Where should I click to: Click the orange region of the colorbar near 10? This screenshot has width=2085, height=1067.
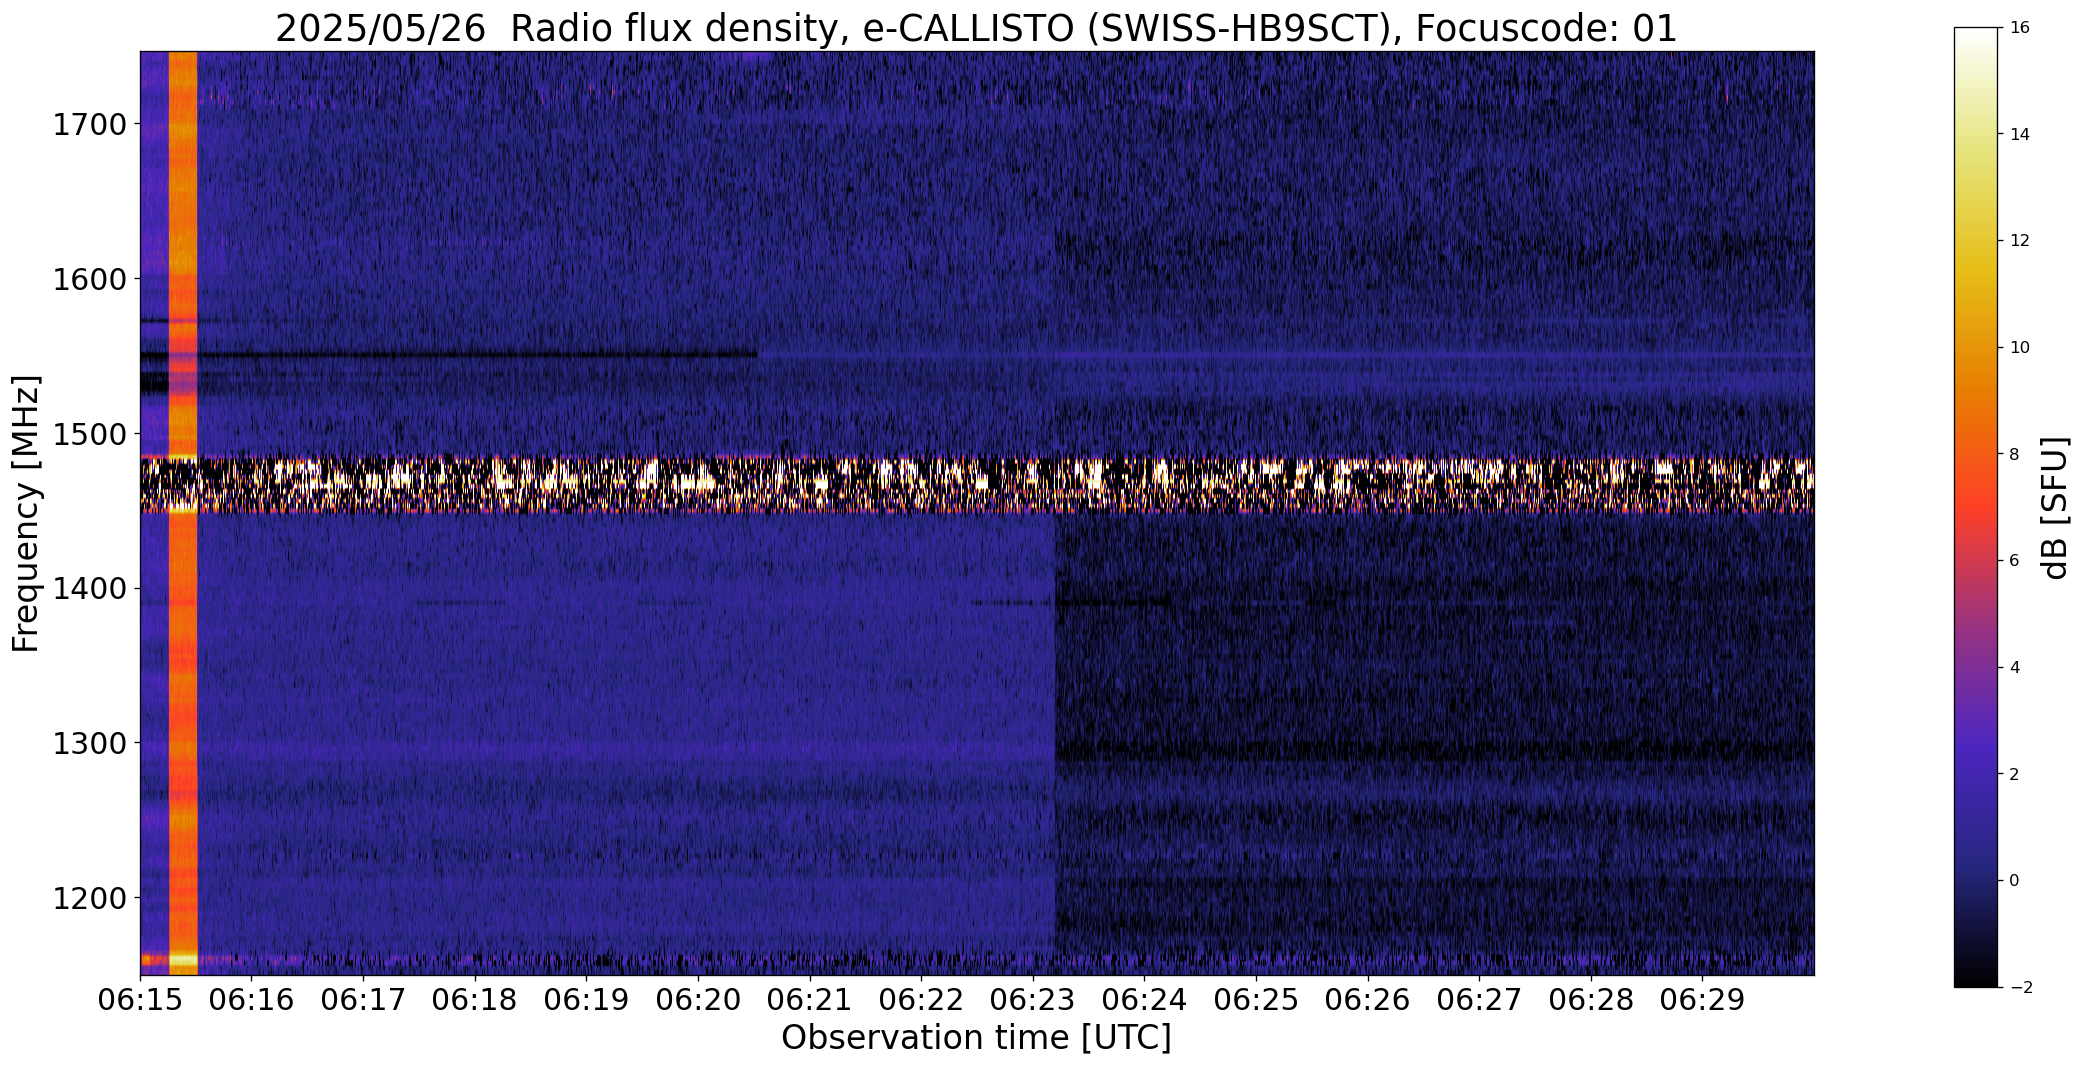point(1975,348)
